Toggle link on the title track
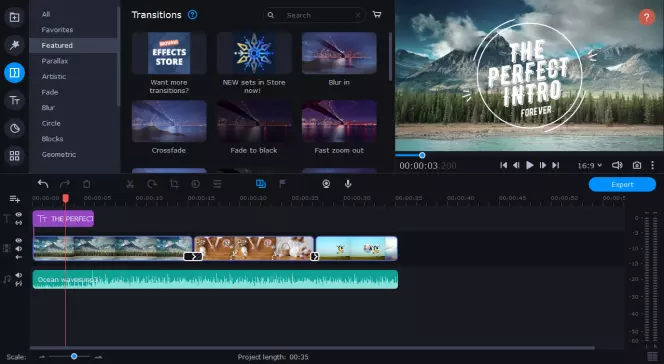664x364 pixels. pos(19,223)
